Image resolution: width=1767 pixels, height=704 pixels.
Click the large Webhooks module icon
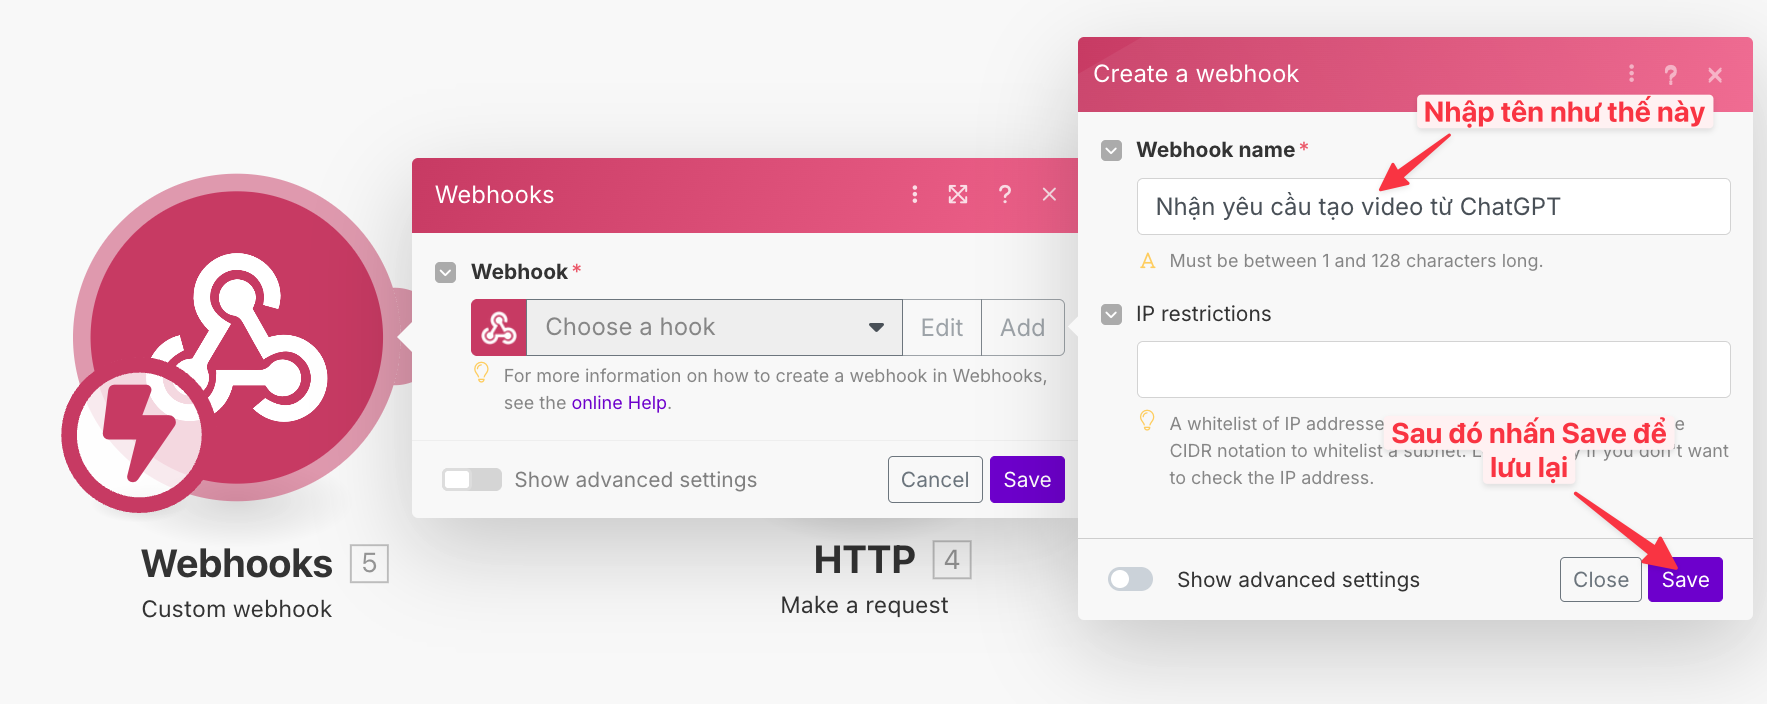pos(237,335)
